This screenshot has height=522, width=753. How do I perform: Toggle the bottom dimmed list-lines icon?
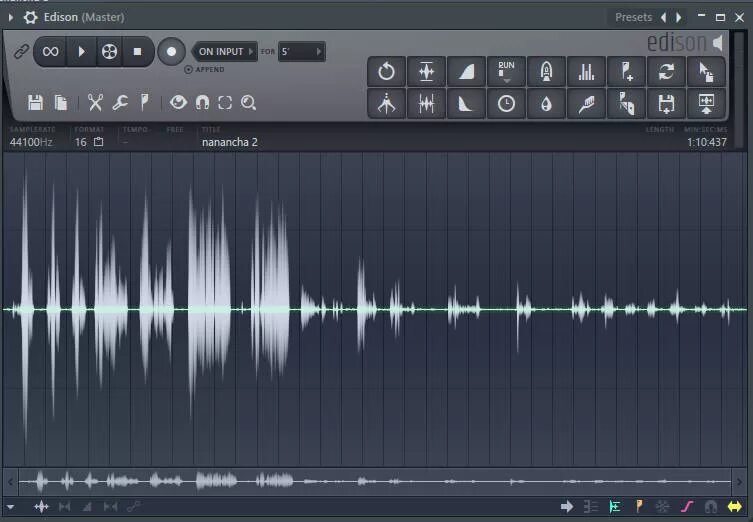591,506
